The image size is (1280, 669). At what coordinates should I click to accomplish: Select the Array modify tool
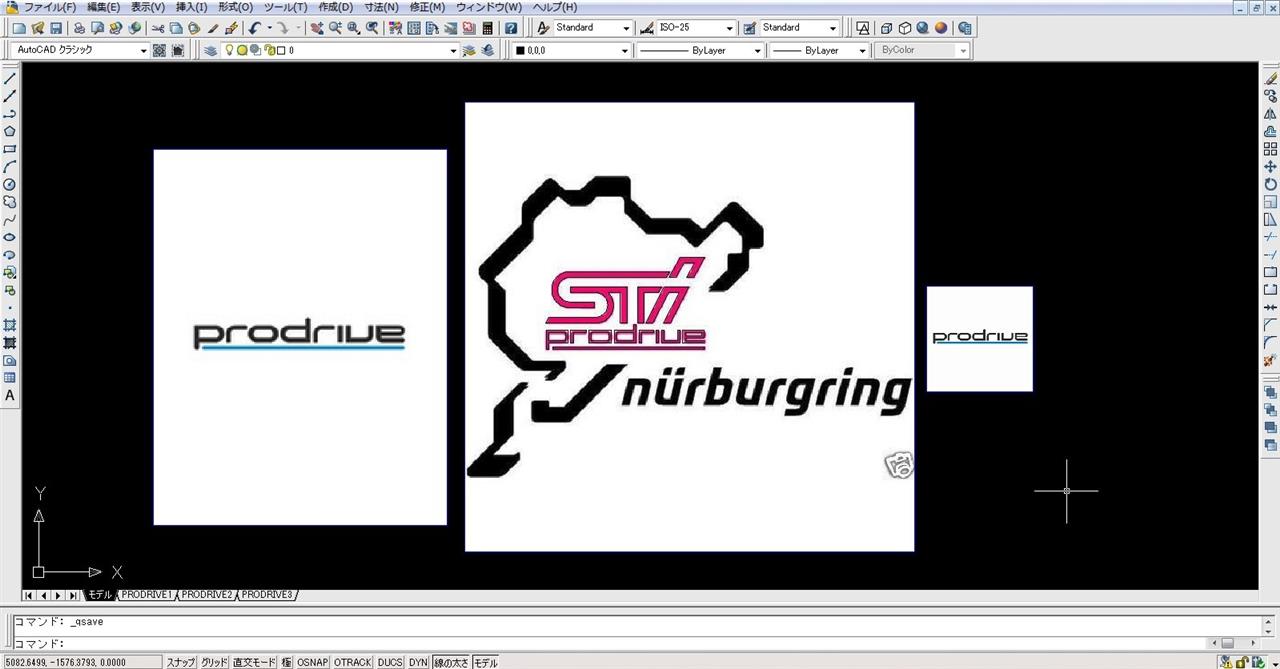click(1270, 148)
